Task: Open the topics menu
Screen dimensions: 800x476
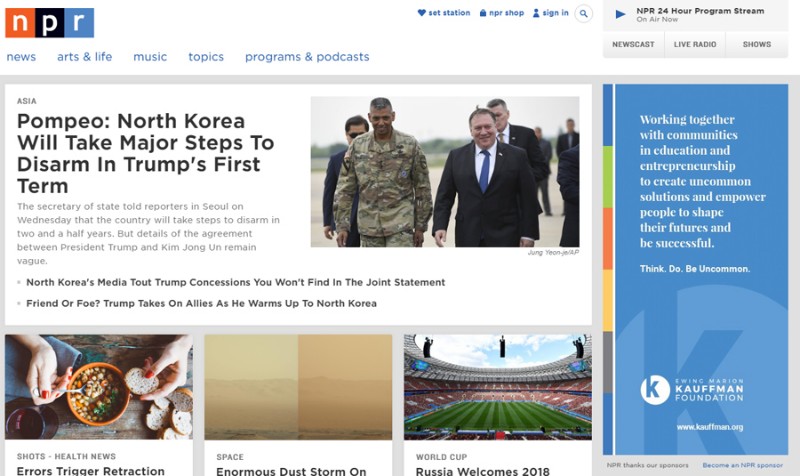Action: [x=206, y=57]
